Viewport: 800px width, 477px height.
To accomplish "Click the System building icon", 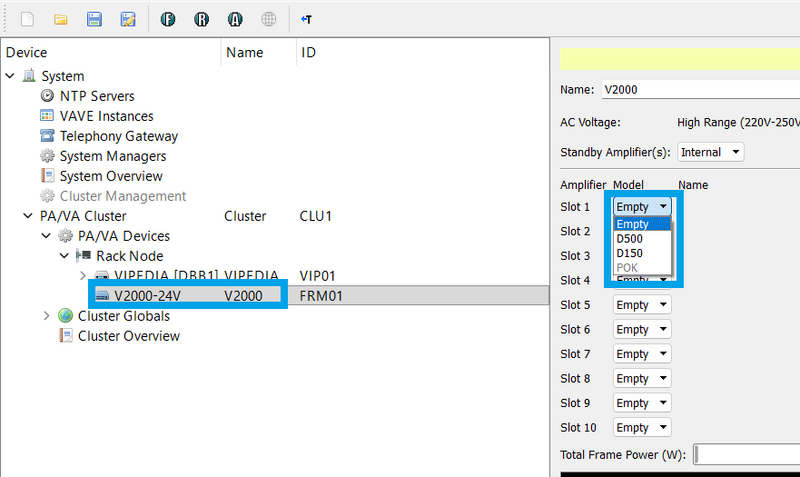I will tap(29, 76).
